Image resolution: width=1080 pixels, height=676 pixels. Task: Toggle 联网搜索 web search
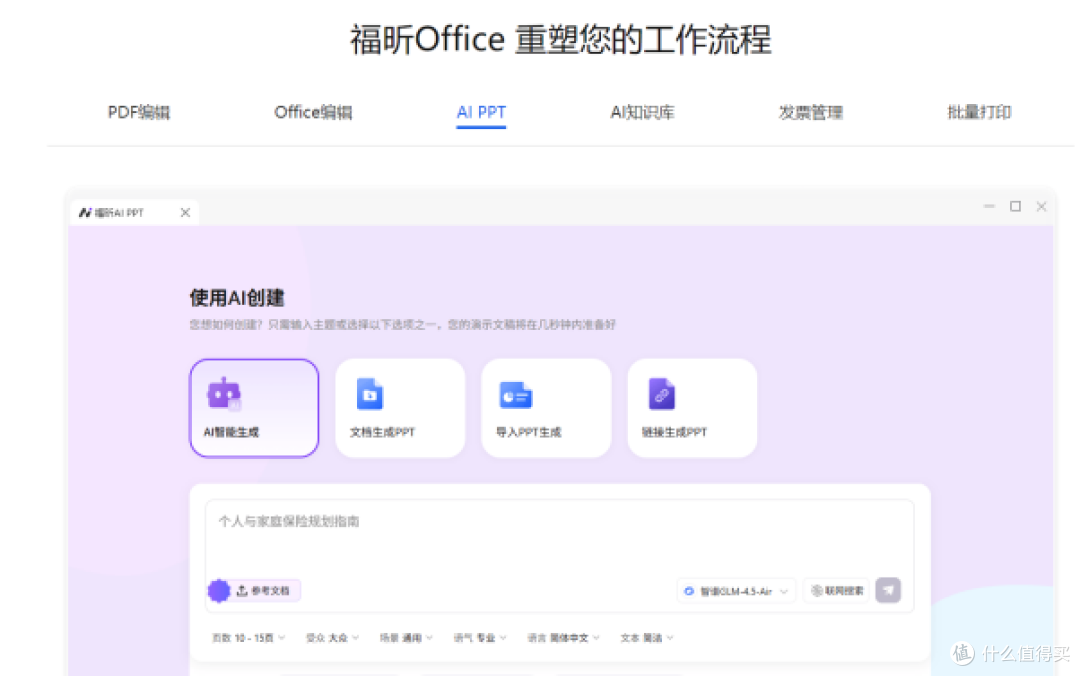pyautogui.click(x=837, y=591)
